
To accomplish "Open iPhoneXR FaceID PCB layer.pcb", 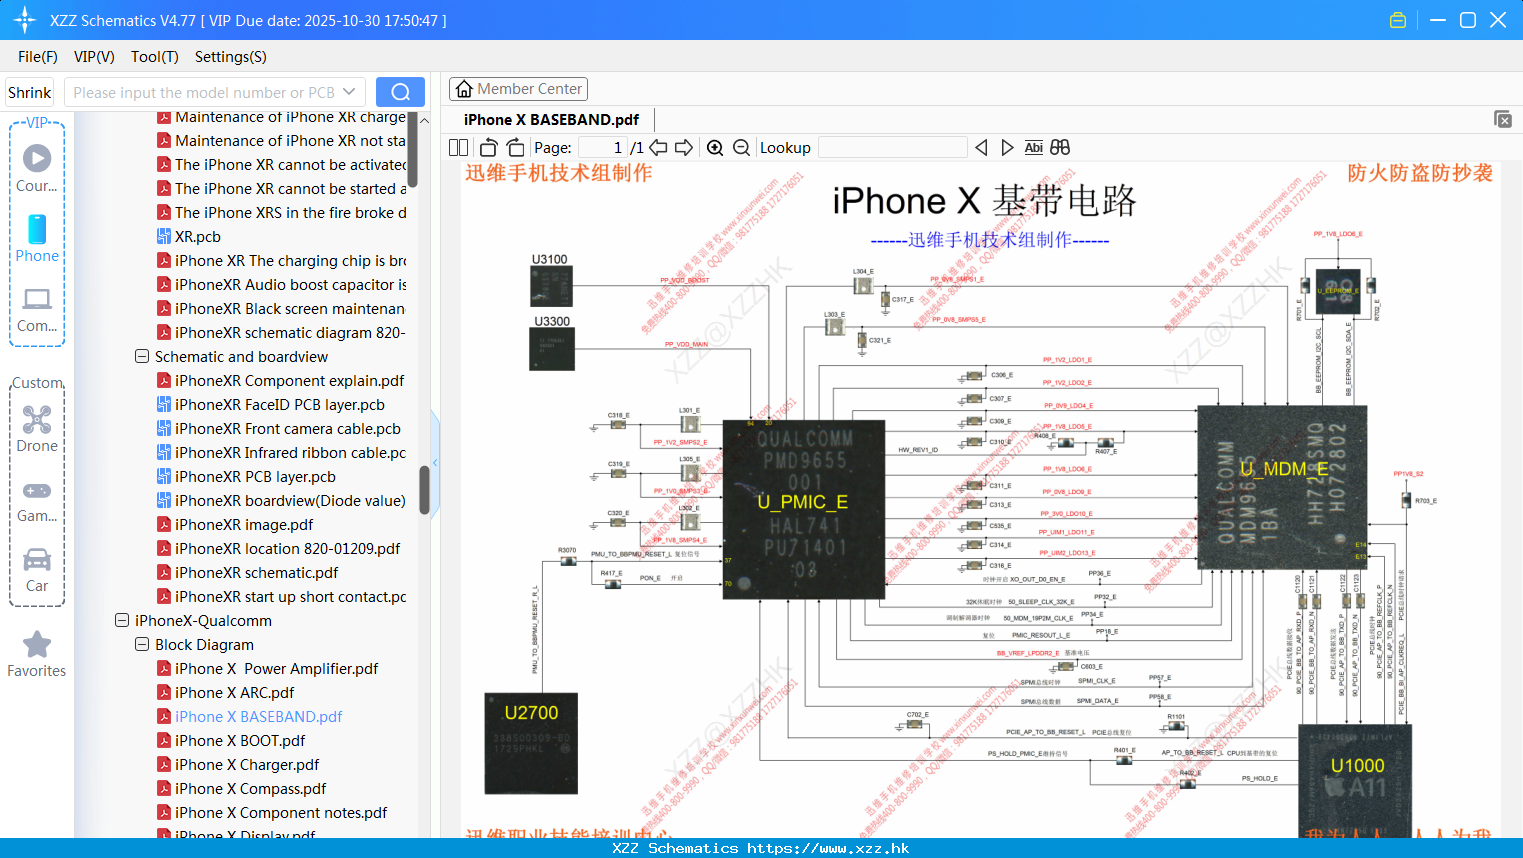I will click(x=280, y=404).
